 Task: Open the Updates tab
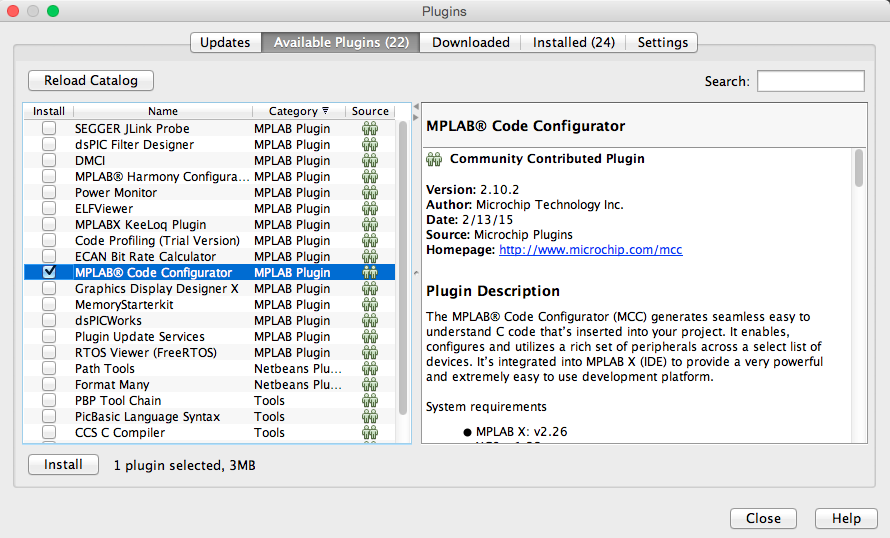coord(225,42)
